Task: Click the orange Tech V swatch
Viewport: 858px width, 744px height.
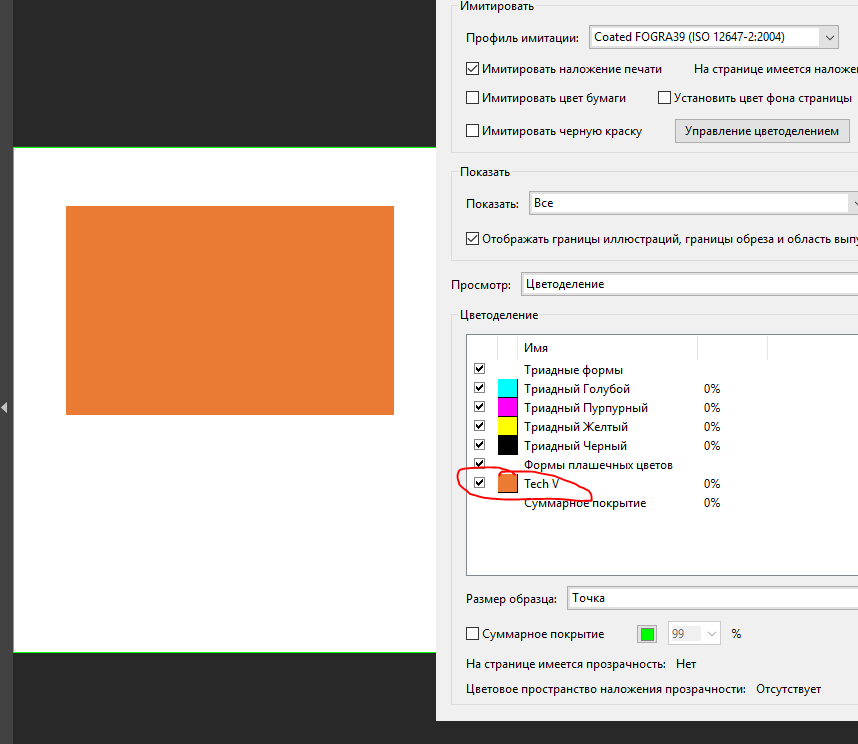Action: 508,483
